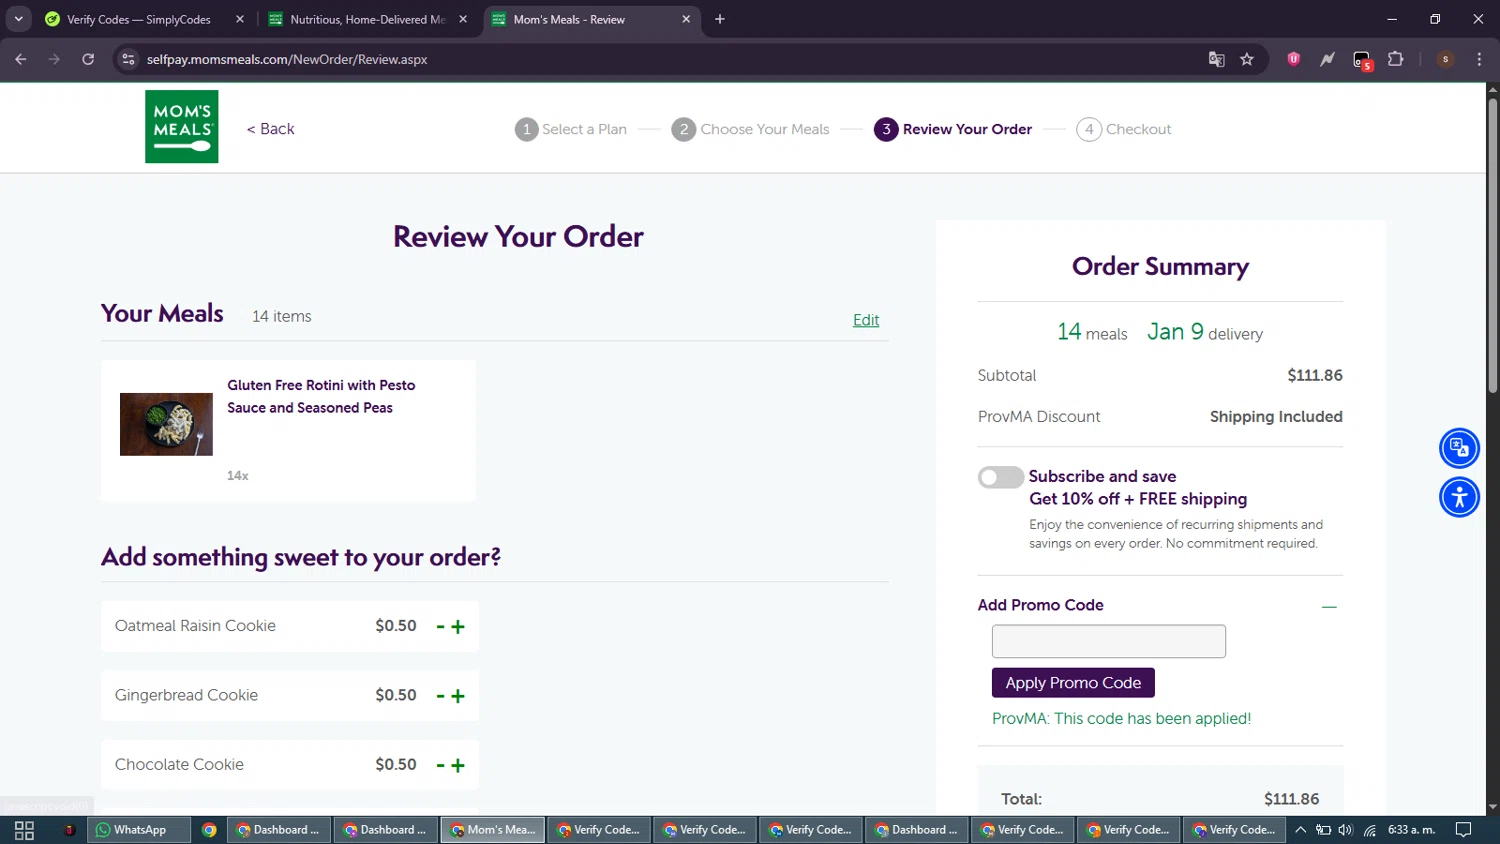The height and width of the screenshot is (844, 1500).
Task: Click the $111.86 subtotal value
Action: click(1315, 376)
